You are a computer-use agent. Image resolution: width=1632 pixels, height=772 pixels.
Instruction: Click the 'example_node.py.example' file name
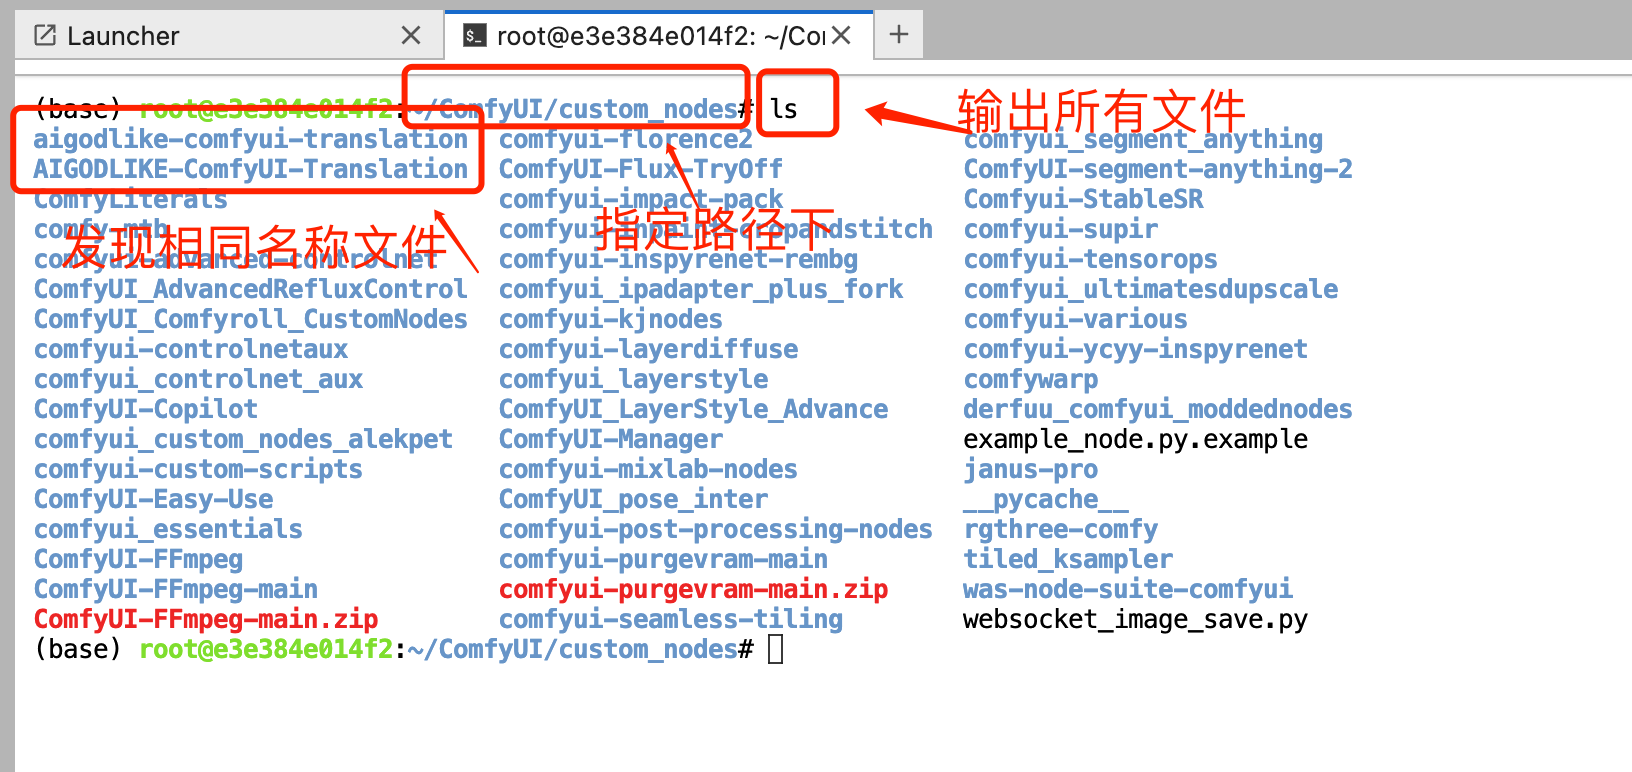pos(1136,439)
